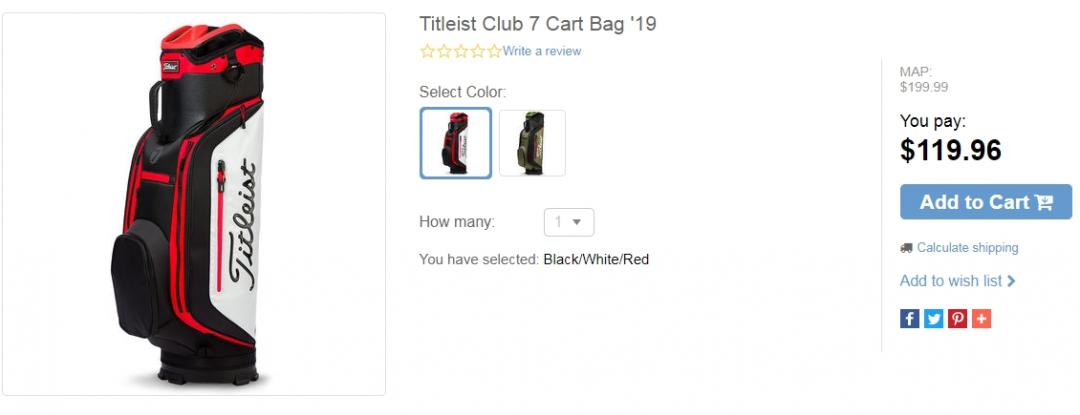Open the Write a review link
Viewport: 1080px width, 415px height.
[541, 51]
